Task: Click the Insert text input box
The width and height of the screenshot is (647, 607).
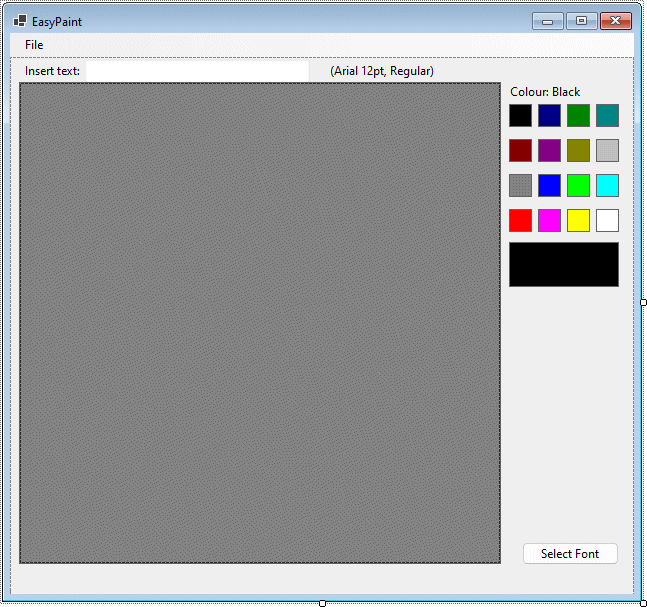Action: tap(197, 71)
